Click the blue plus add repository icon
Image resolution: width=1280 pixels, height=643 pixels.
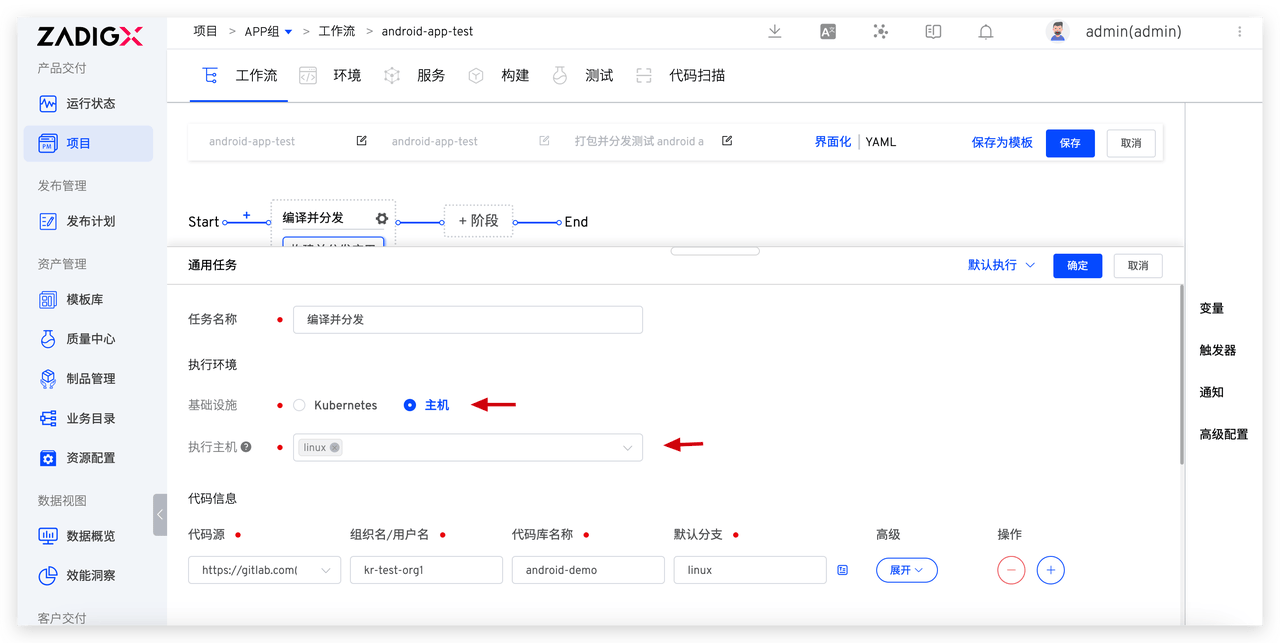(1050, 570)
